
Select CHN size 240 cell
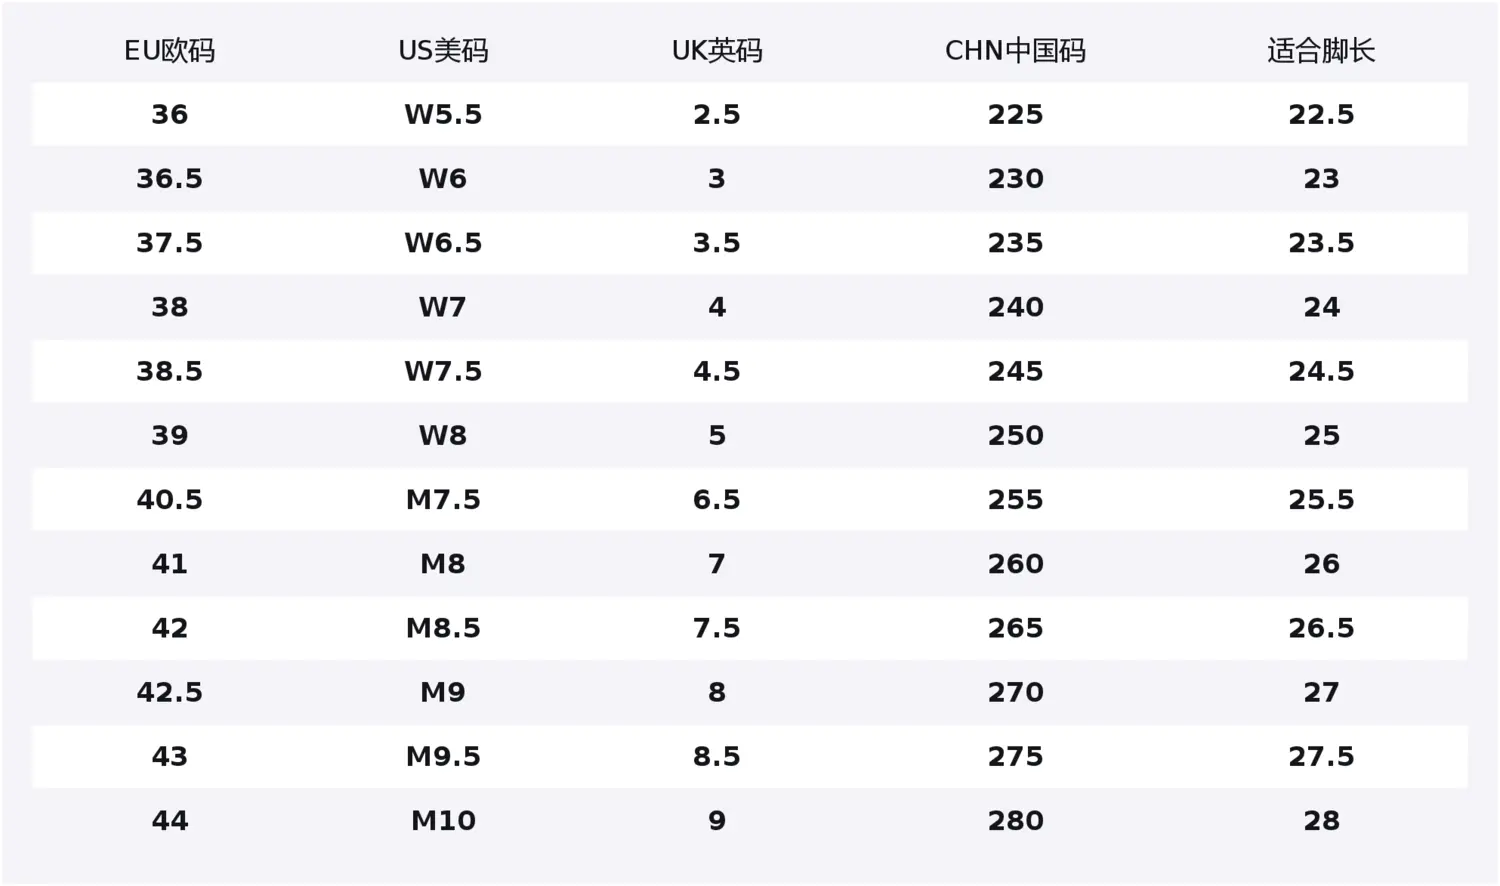click(x=1015, y=307)
